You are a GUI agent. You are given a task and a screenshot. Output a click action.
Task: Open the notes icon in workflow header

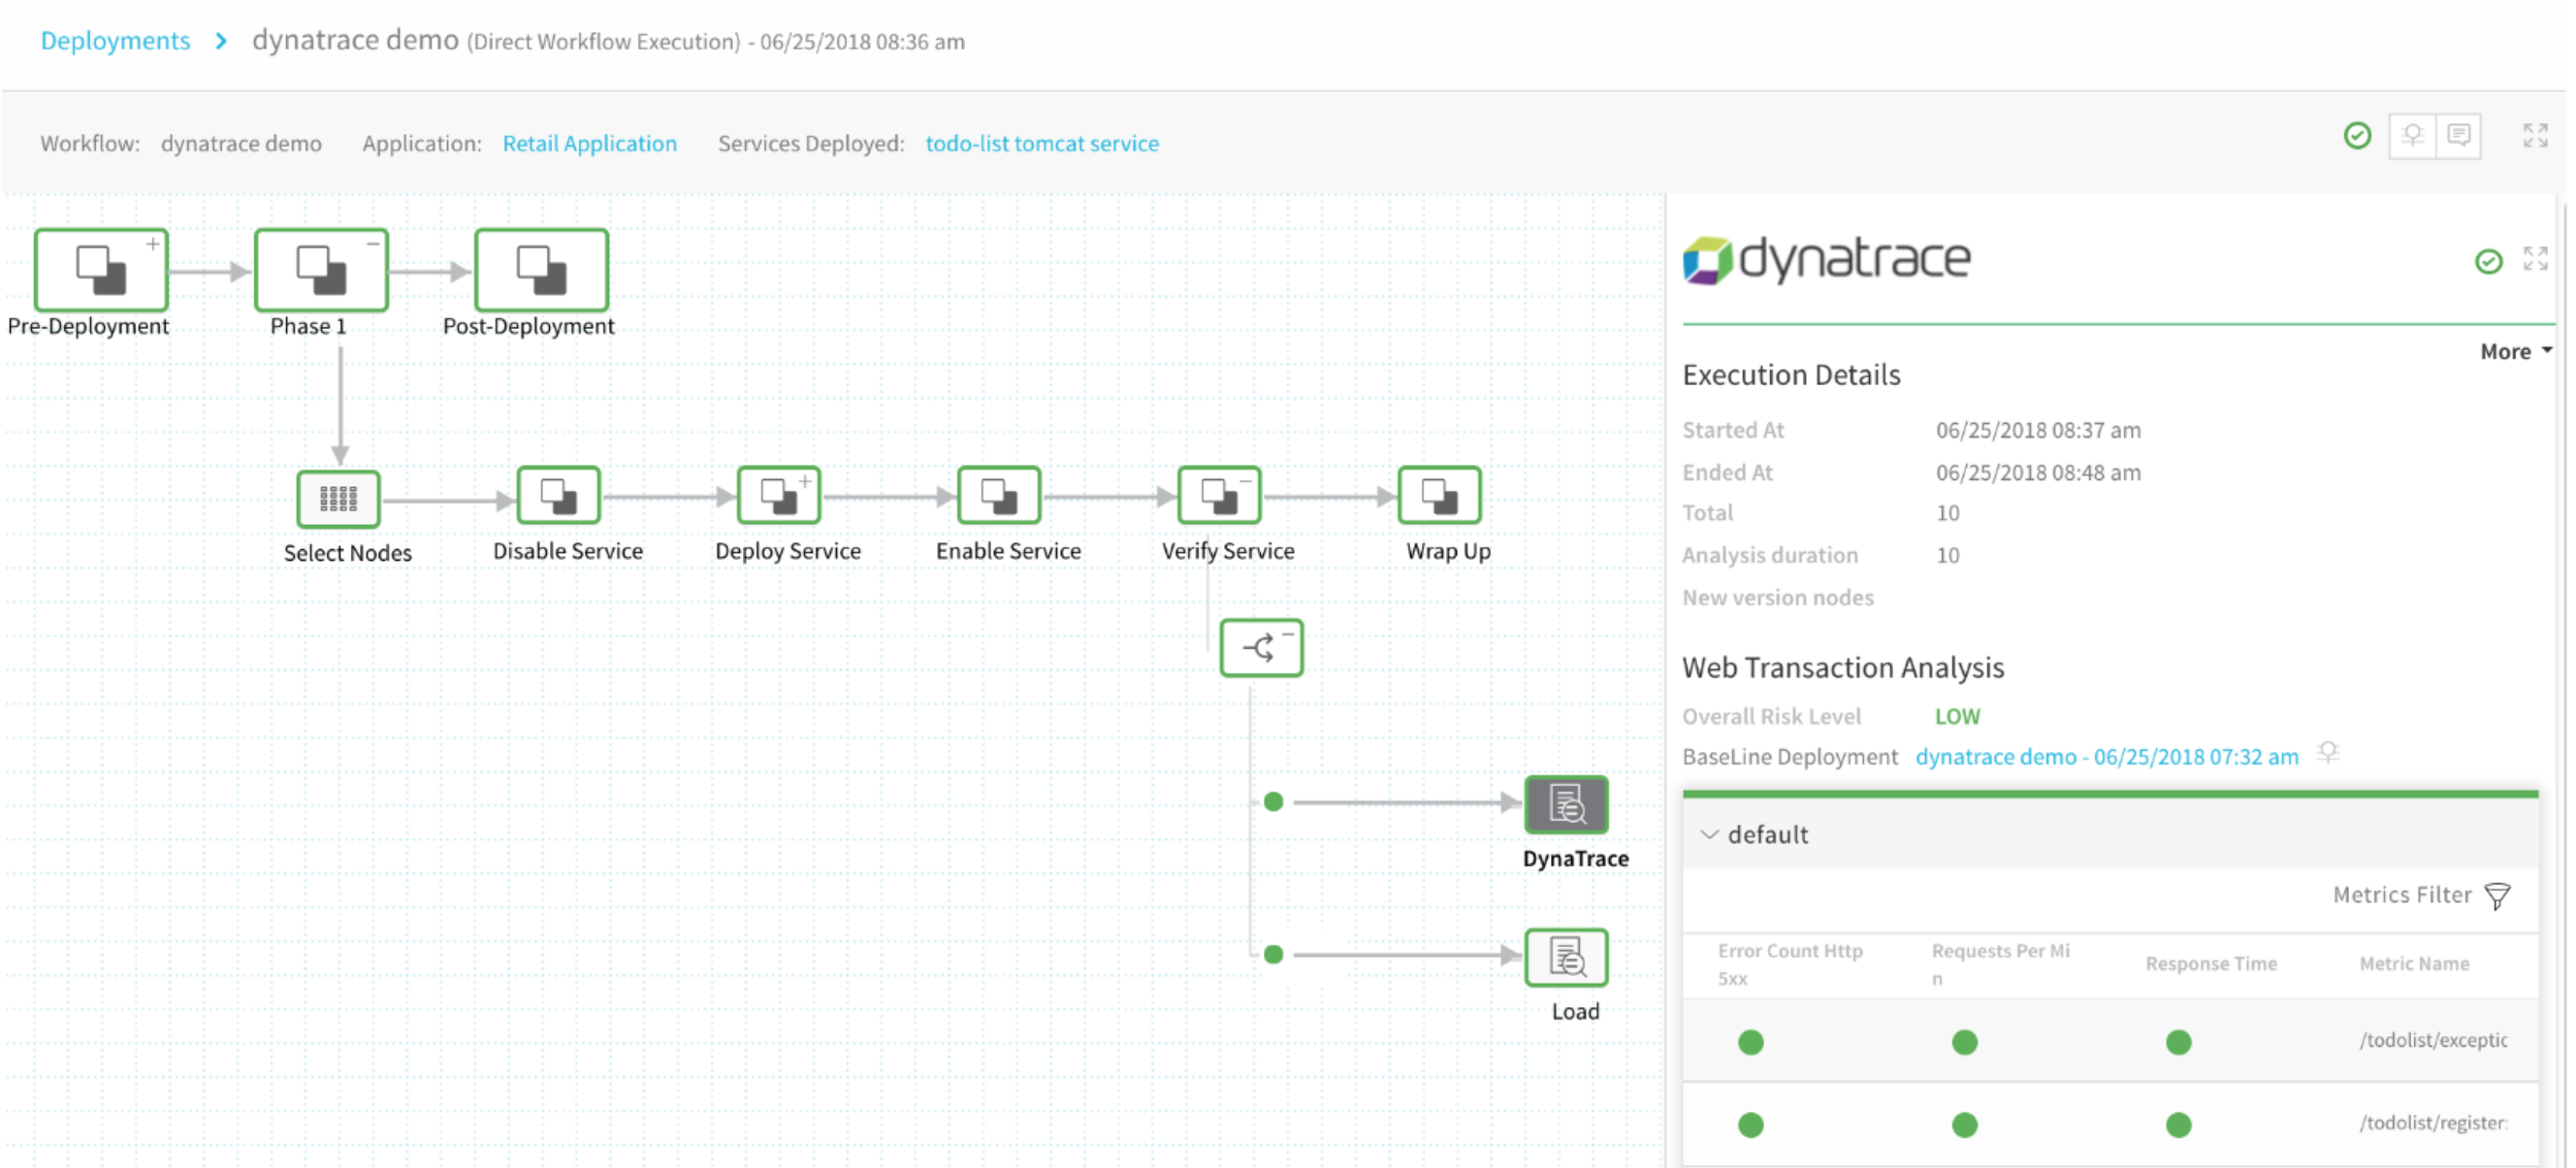pyautogui.click(x=2458, y=136)
